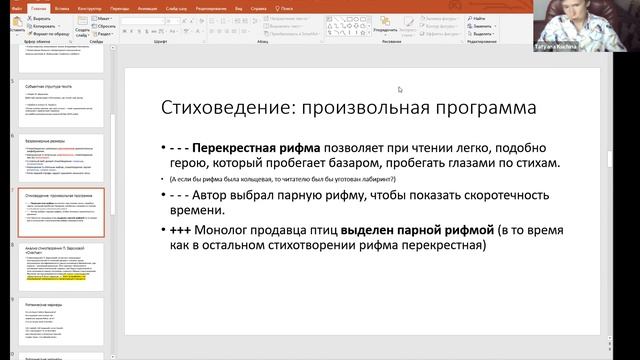The image size is (640, 360).
Task: Toggle Align Right paragraph alignment
Action: coord(227,31)
